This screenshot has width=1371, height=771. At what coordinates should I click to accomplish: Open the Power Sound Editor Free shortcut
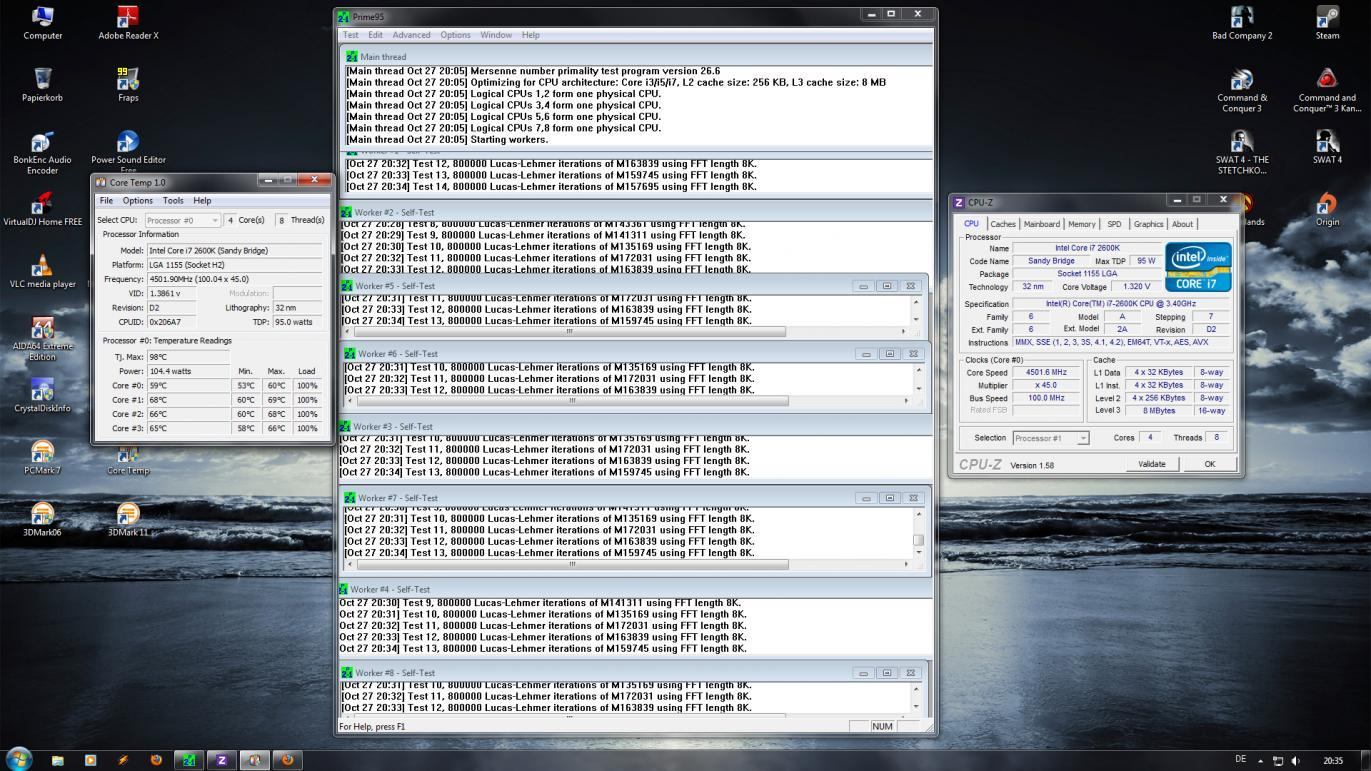point(128,152)
